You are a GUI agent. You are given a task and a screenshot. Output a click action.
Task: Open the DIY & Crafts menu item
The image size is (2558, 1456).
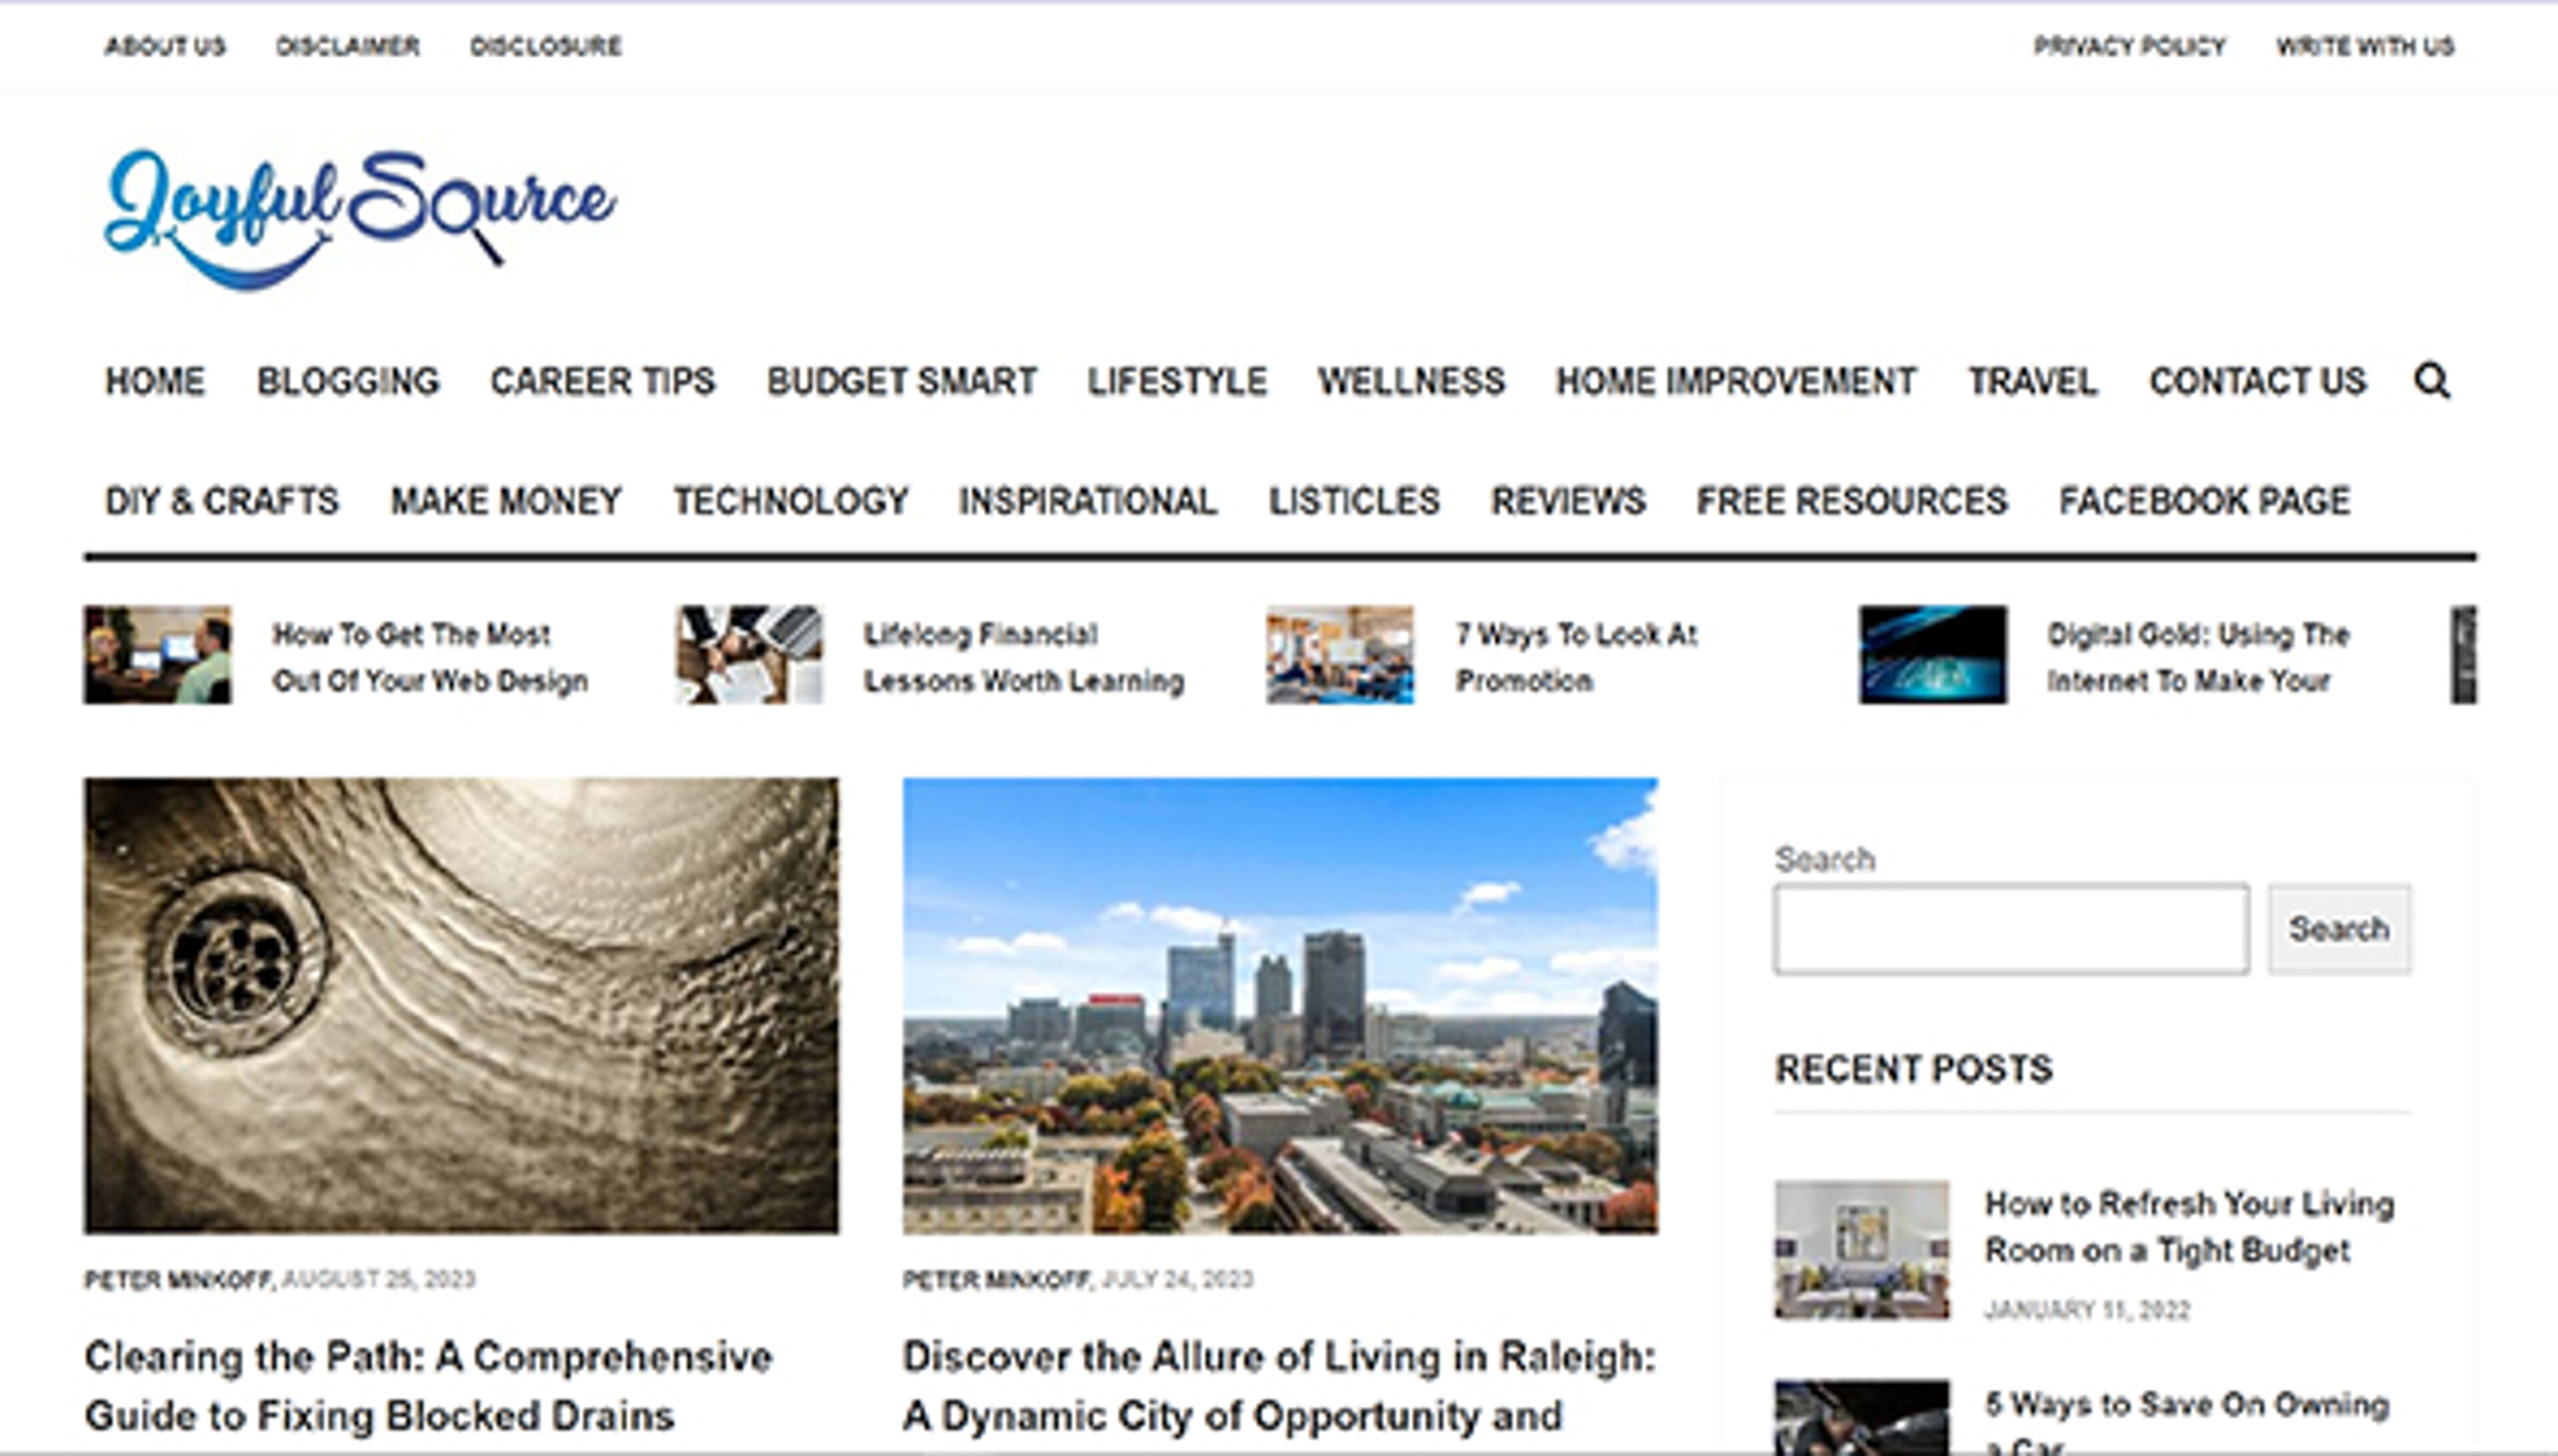(x=222, y=501)
